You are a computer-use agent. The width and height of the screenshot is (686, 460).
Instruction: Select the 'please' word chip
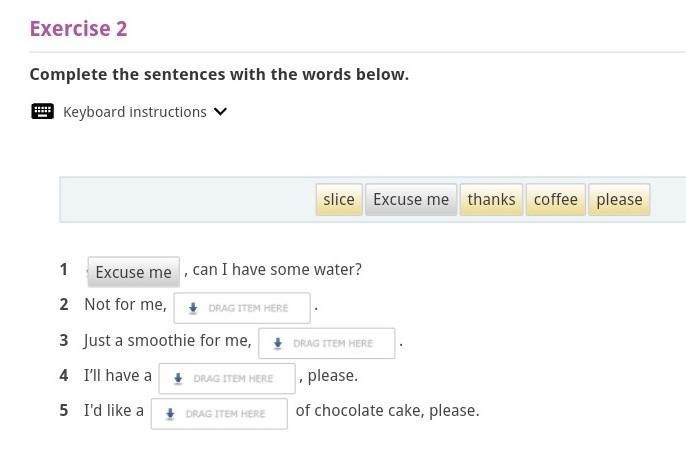tap(619, 199)
